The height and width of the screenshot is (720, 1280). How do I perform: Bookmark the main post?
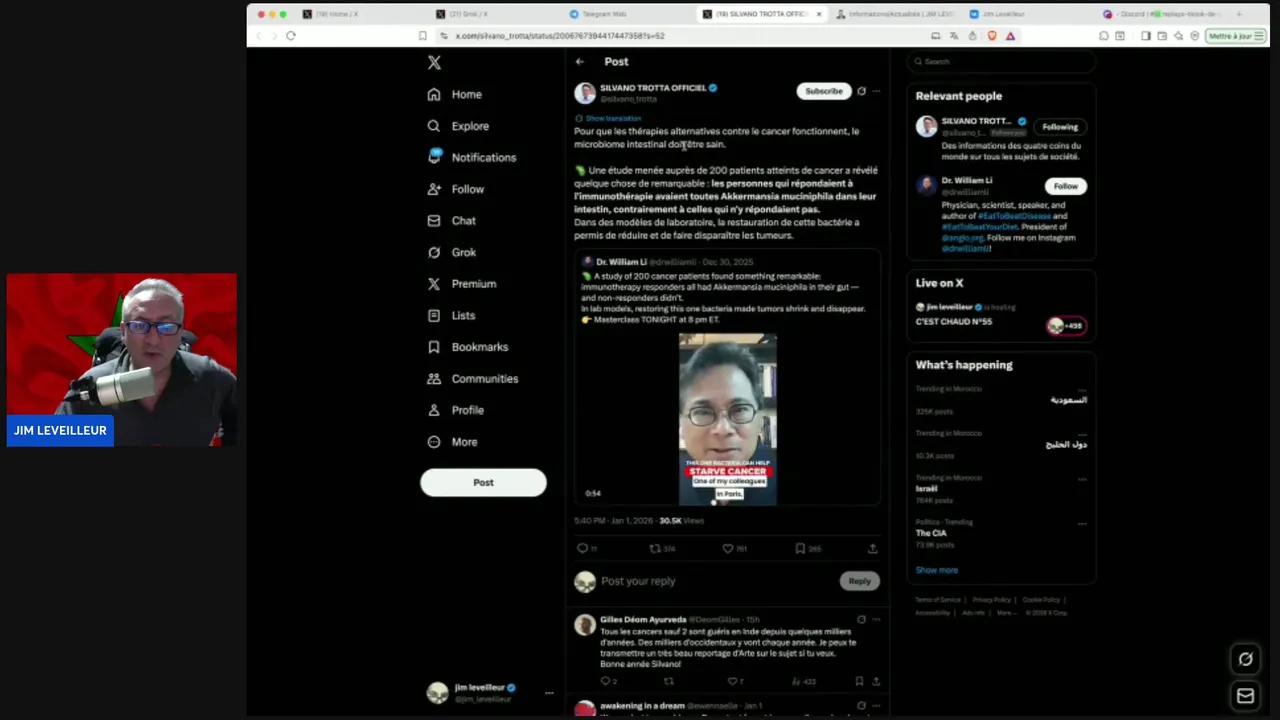(800, 548)
